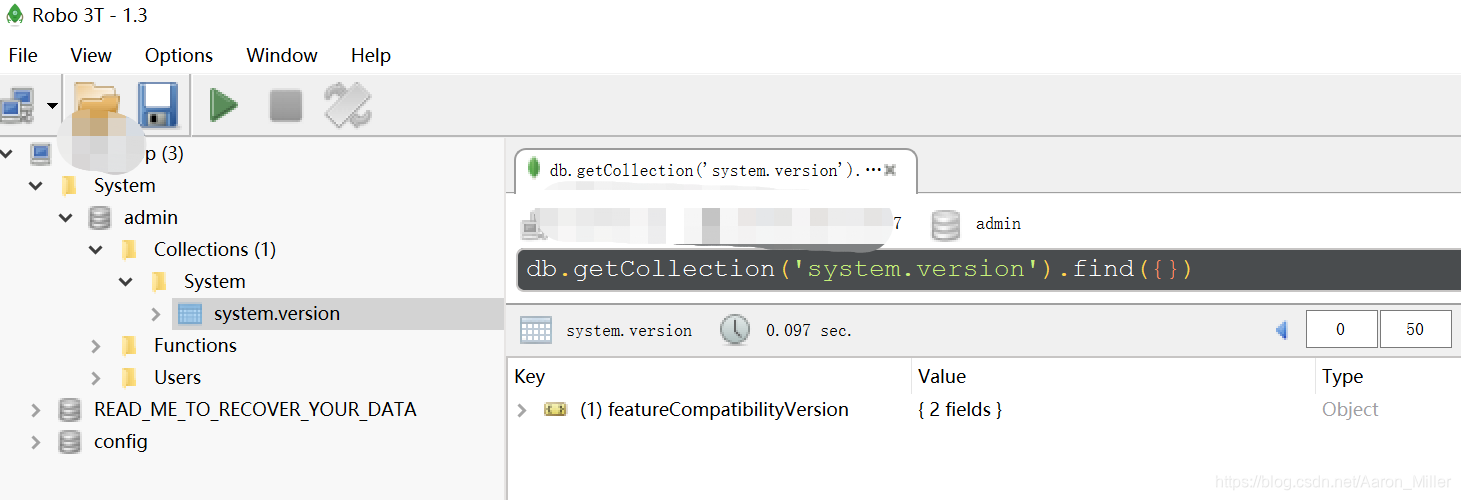Click the system.version table icon in tree
The height and width of the screenshot is (500, 1461).
[x=190, y=314]
